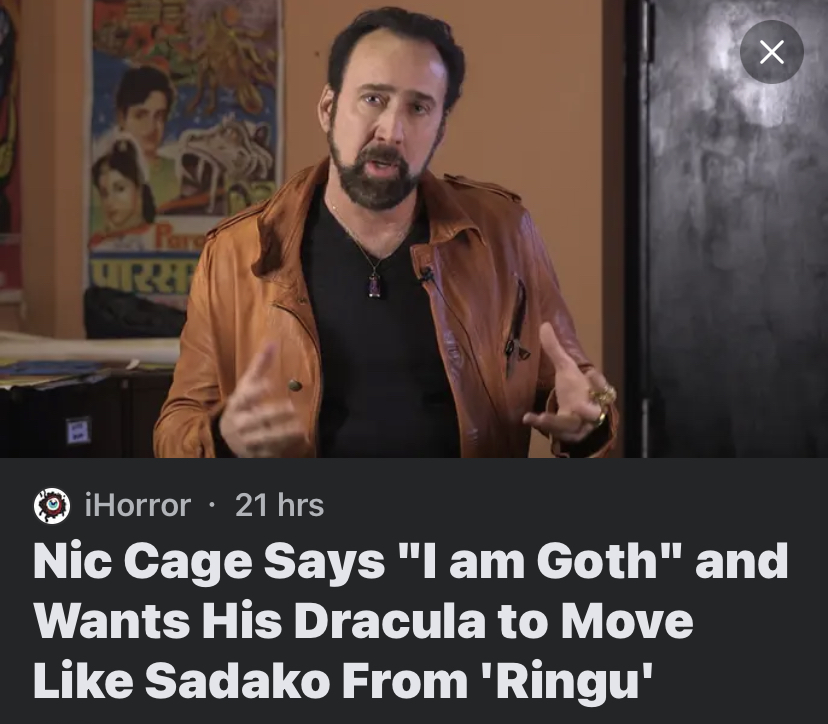
Task: Click the lapel microphone clipped to the shirt
Action: (427, 274)
